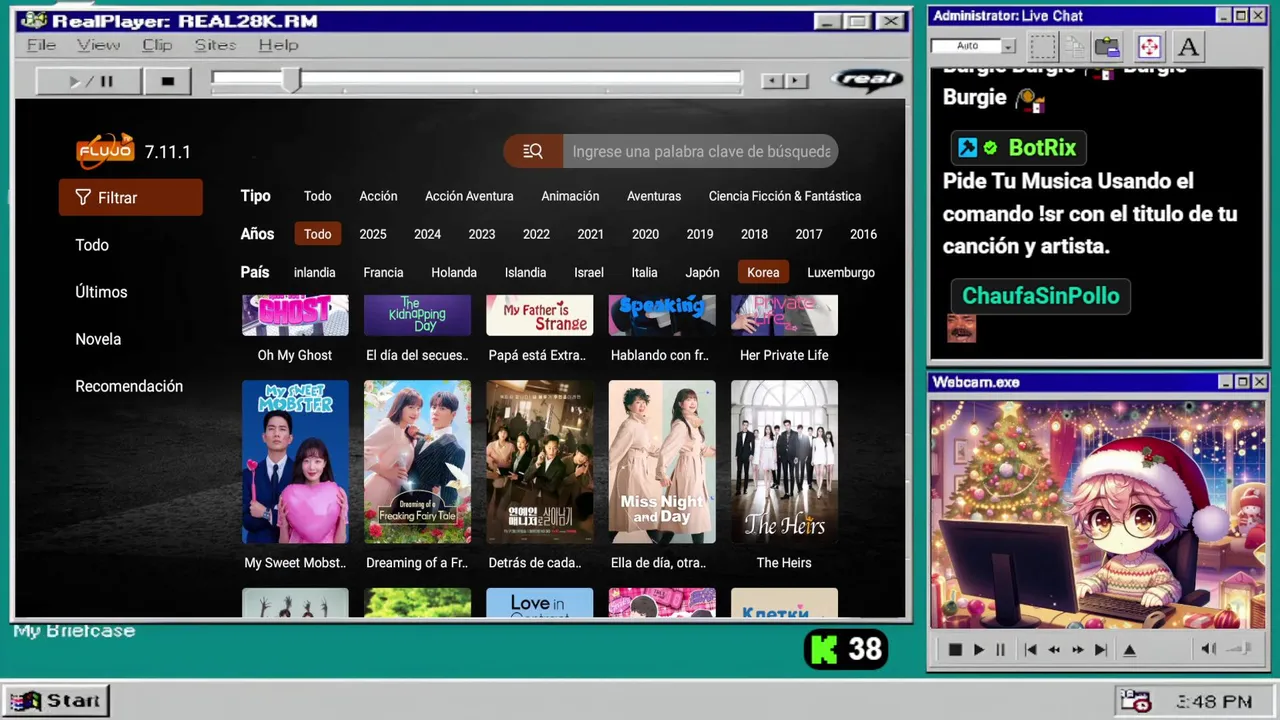This screenshot has width=1280, height=720.
Task: Filter by year 2020
Action: coord(645,234)
